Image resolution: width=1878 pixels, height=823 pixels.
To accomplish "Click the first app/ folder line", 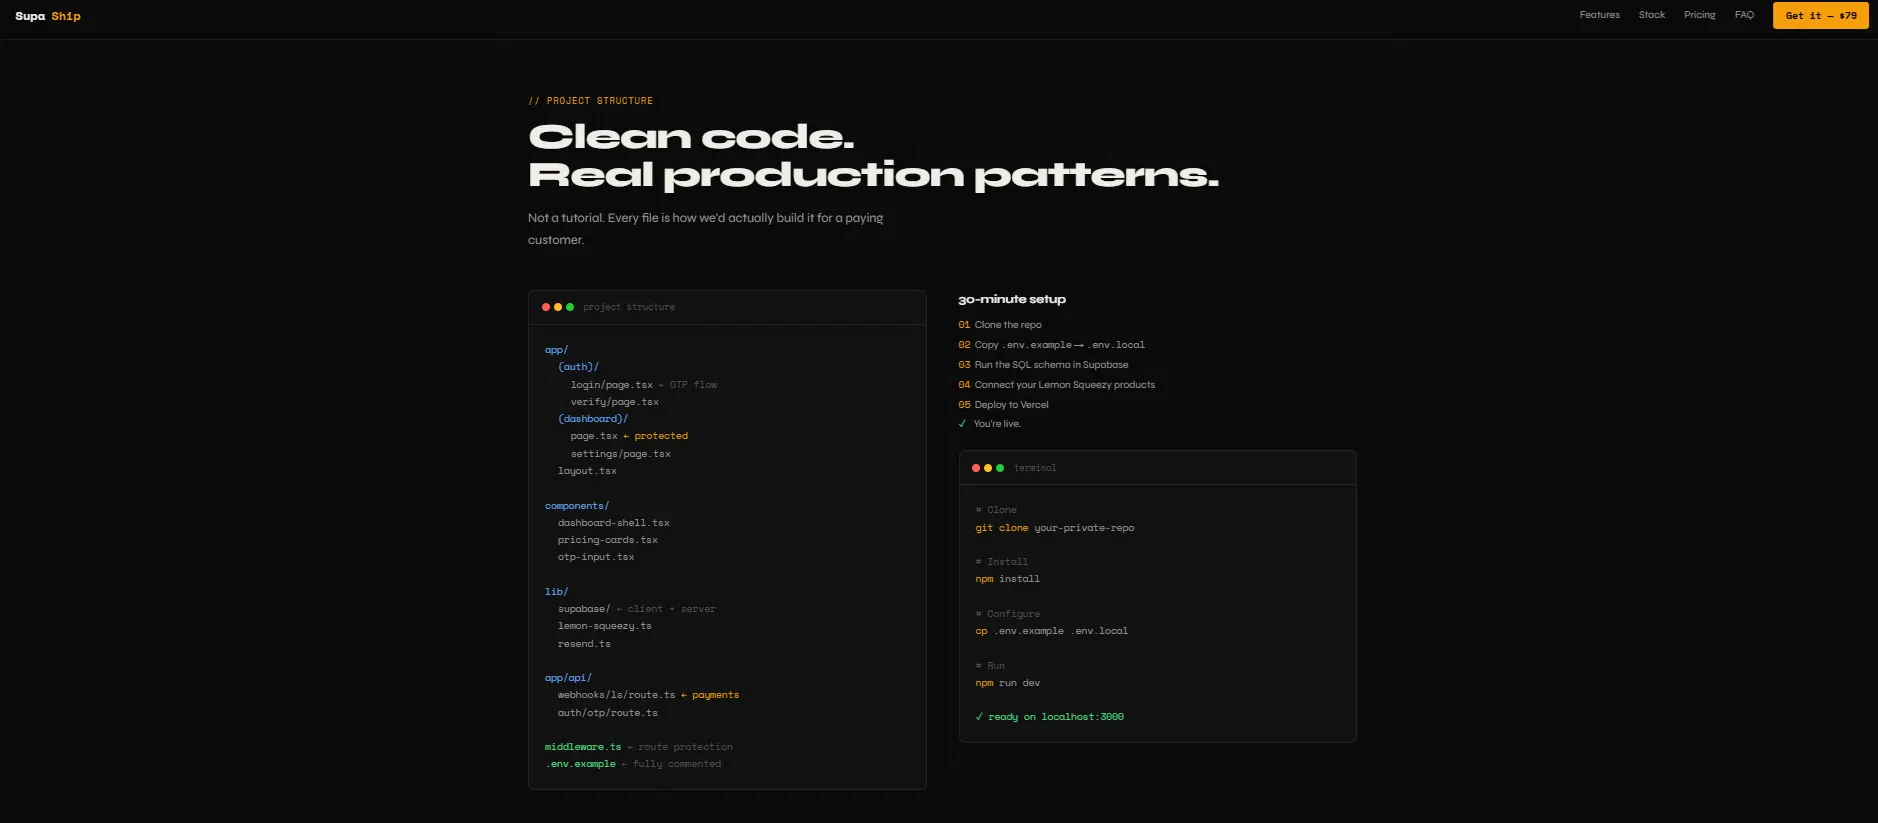I will [556, 350].
